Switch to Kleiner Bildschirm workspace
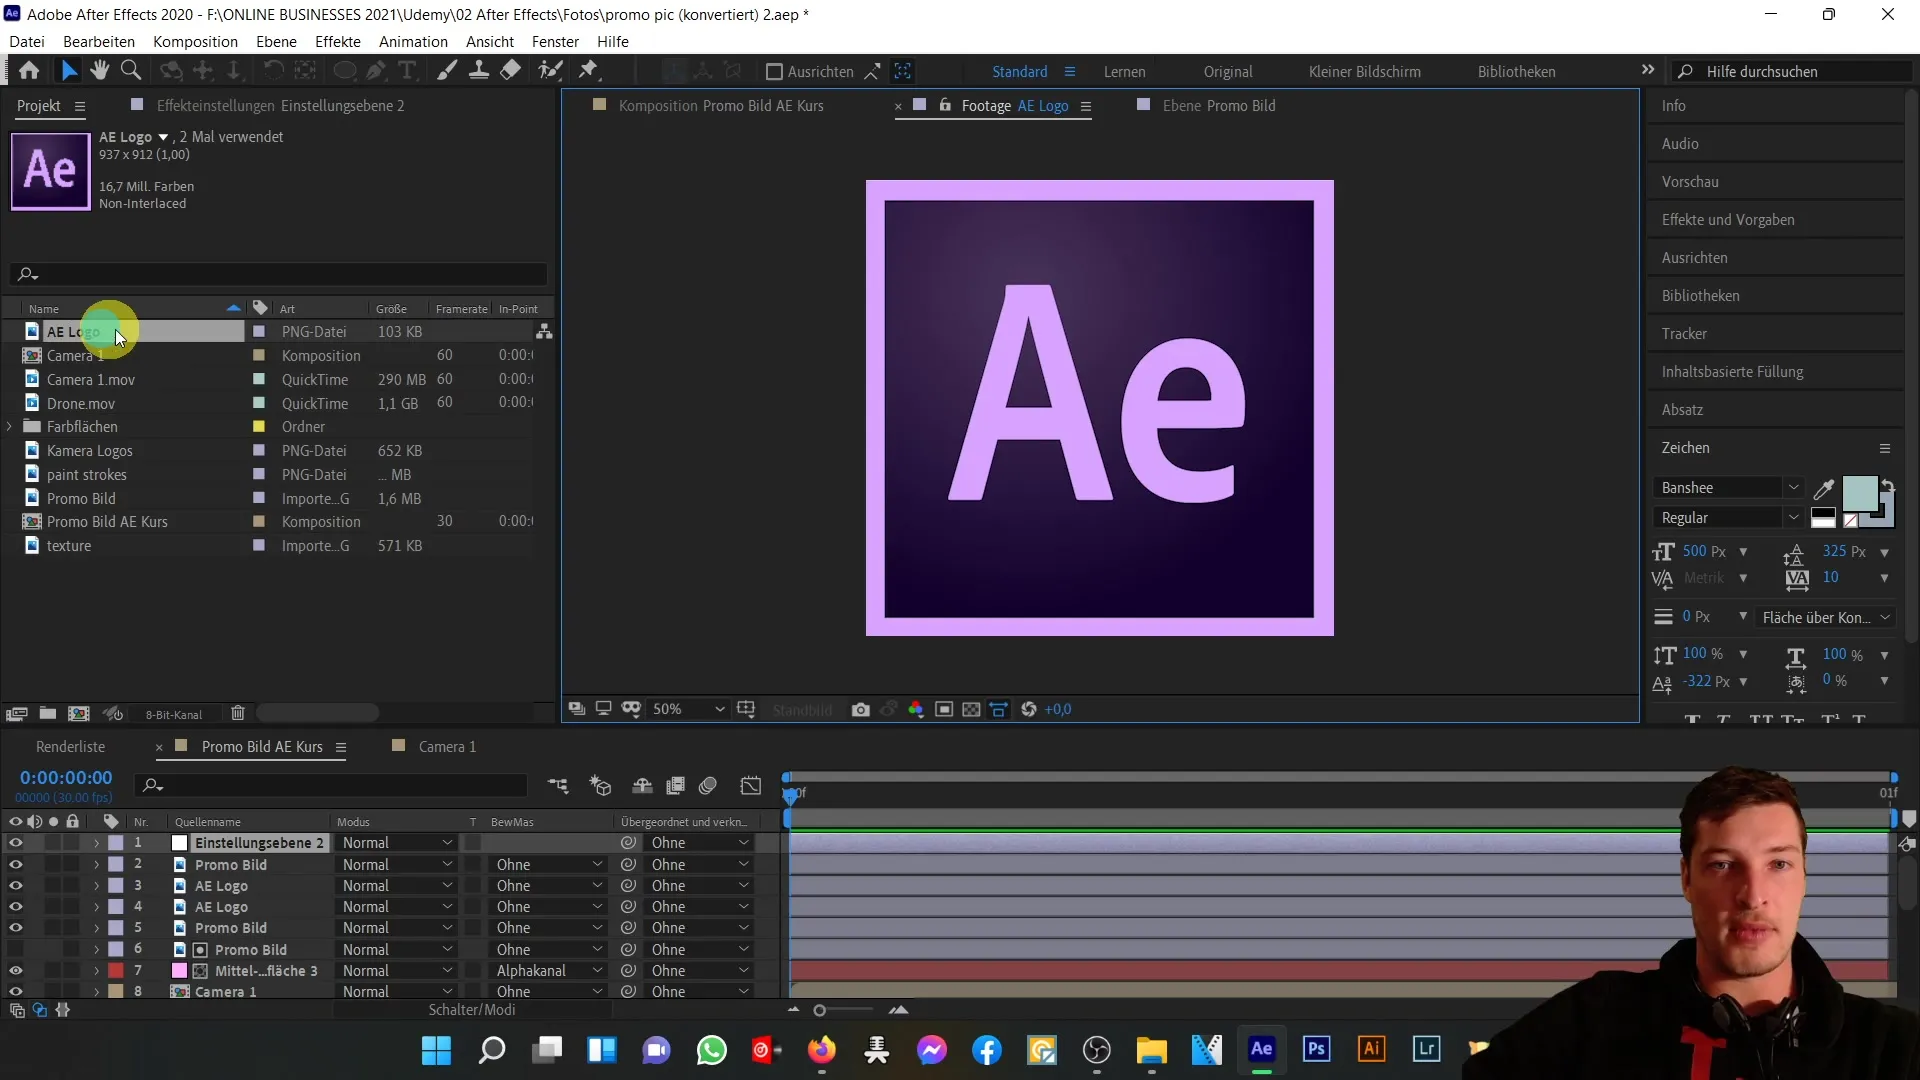Screen dimensions: 1920x1080 coord(1364,72)
